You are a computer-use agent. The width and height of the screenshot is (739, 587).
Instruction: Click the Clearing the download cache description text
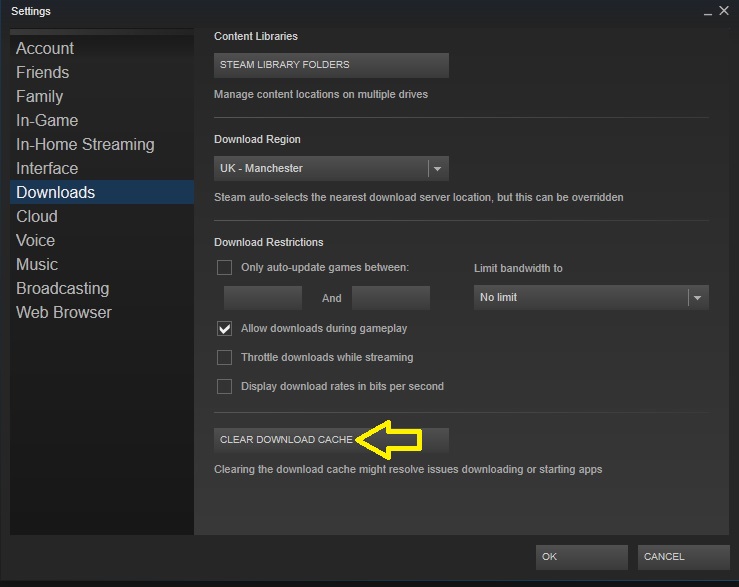pyautogui.click(x=408, y=470)
